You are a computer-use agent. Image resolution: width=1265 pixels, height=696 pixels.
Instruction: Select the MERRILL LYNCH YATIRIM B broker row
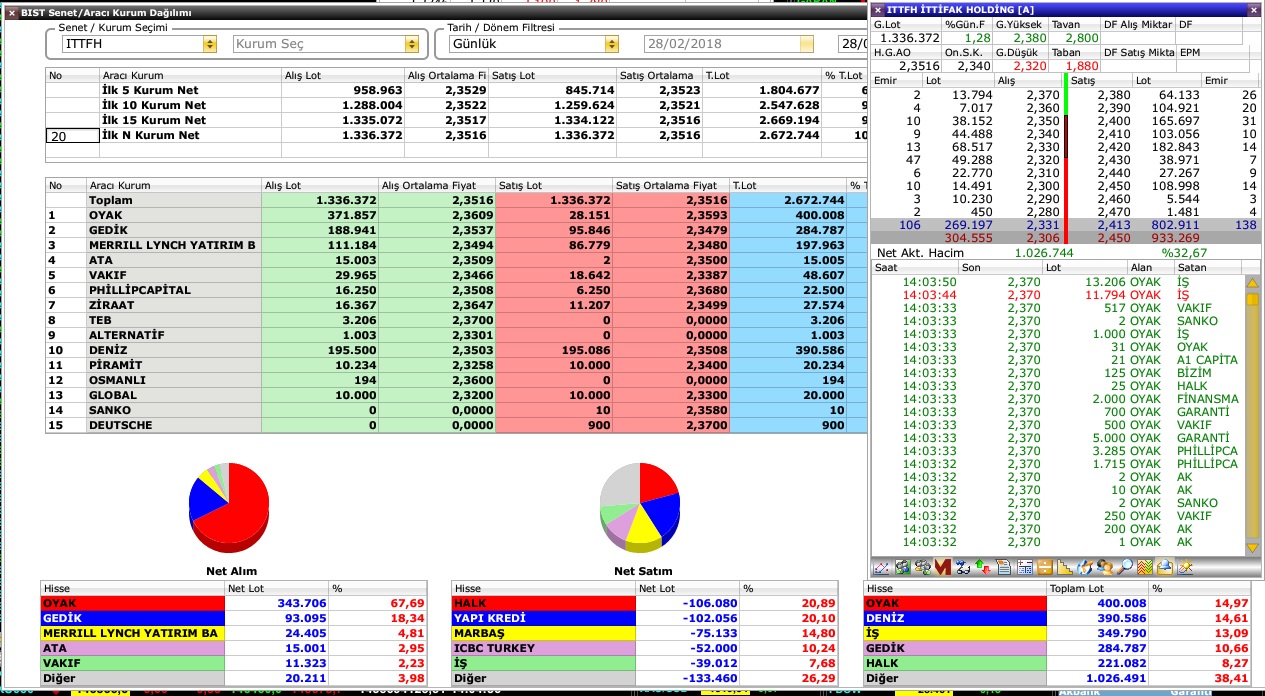455,245
